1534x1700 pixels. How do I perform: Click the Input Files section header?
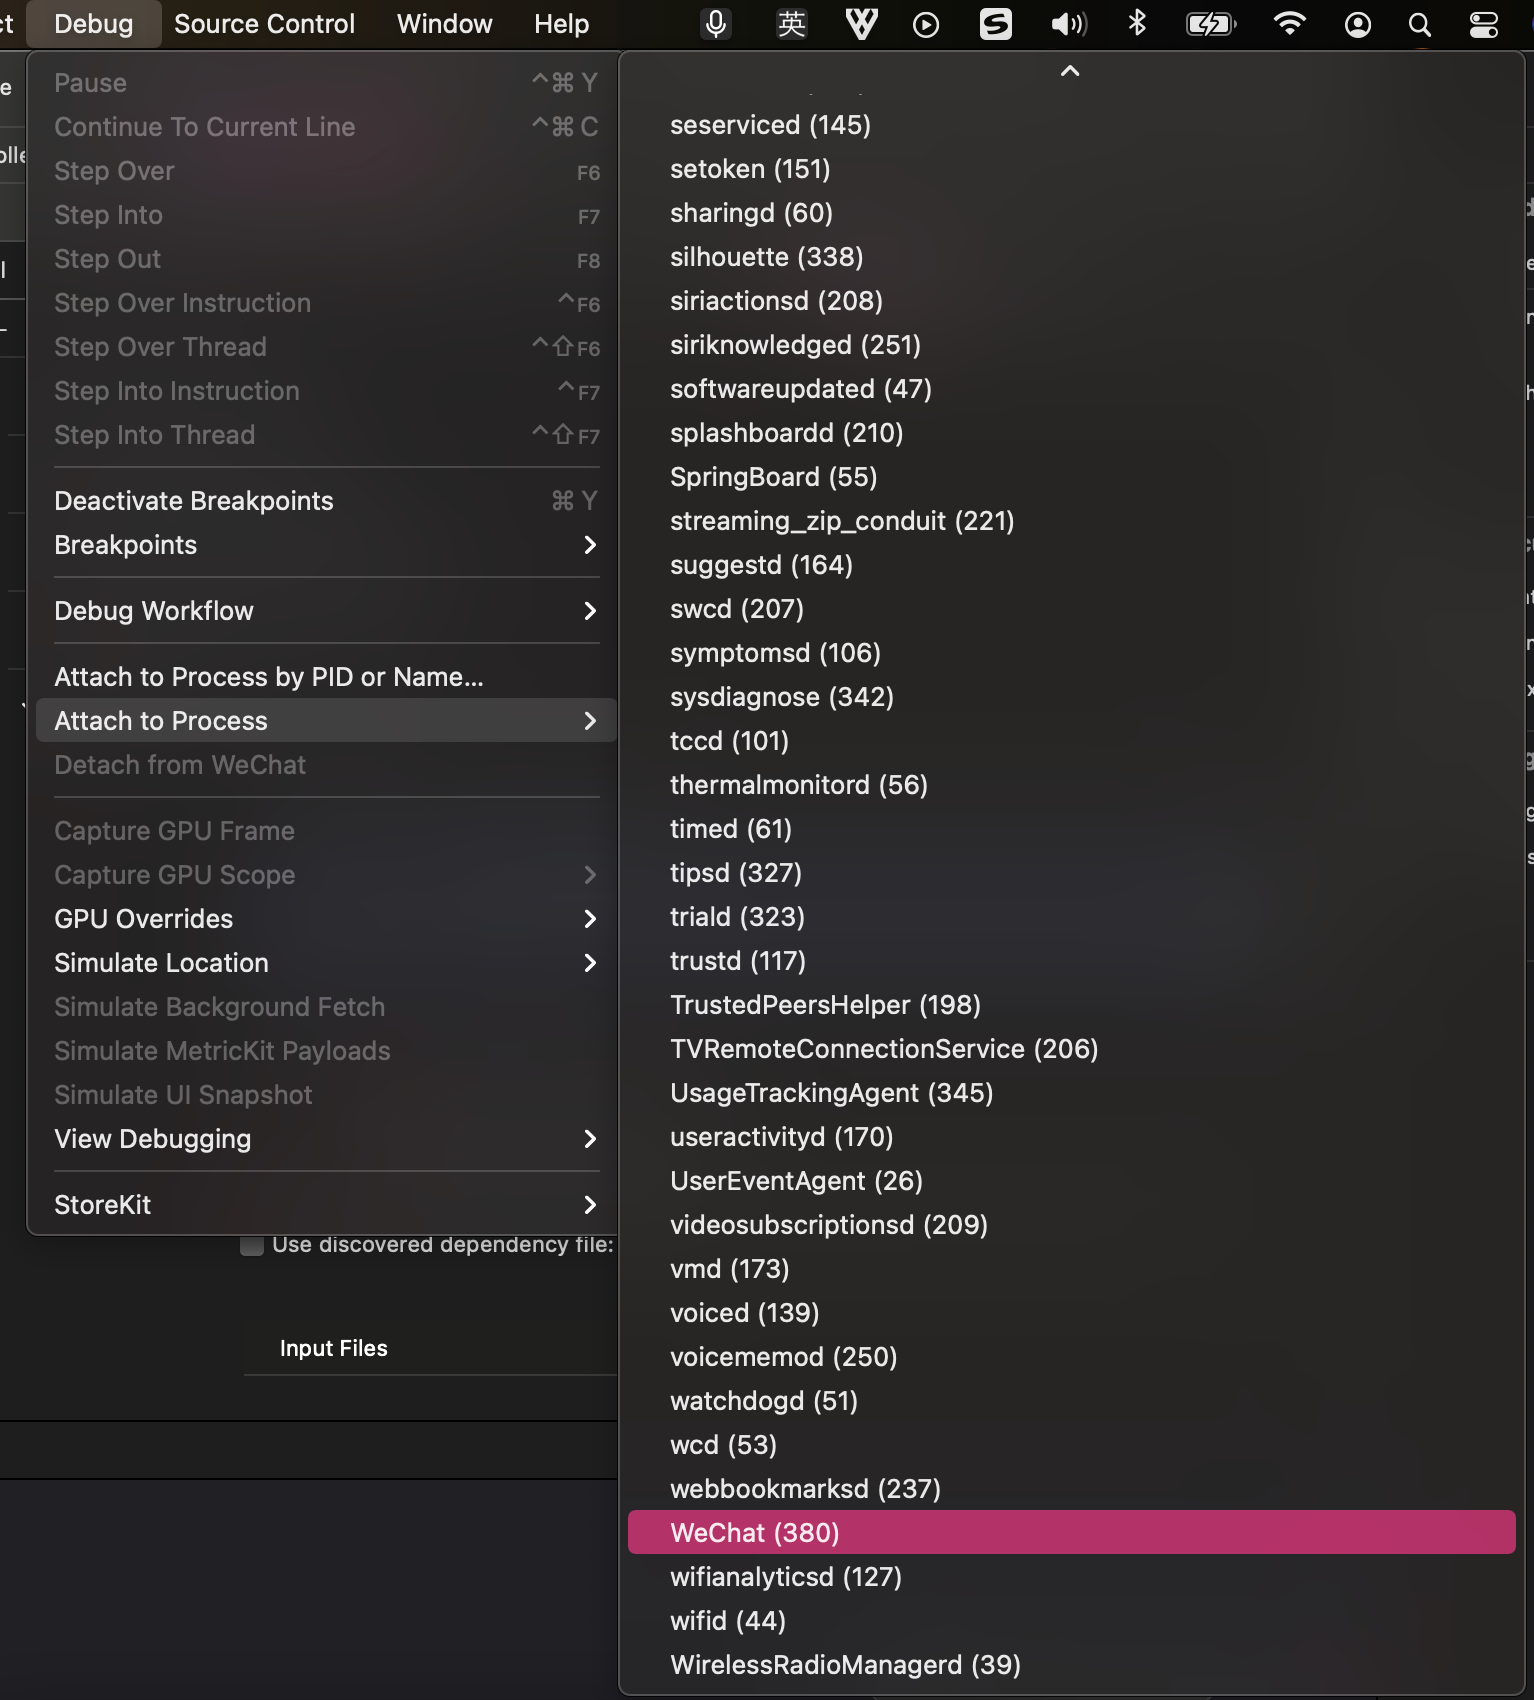click(334, 1348)
